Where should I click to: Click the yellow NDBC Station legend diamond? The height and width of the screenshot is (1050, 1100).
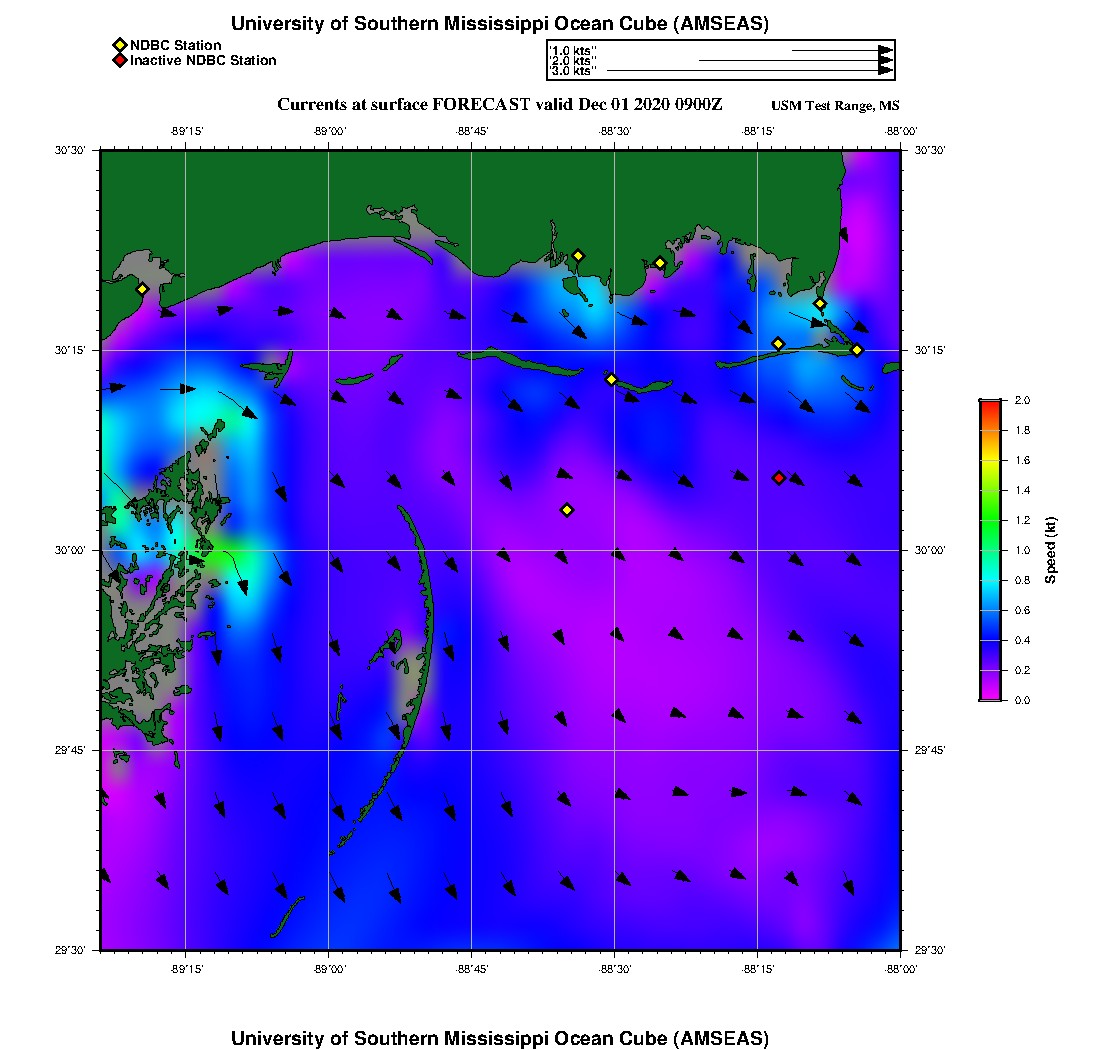pyautogui.click(x=119, y=45)
